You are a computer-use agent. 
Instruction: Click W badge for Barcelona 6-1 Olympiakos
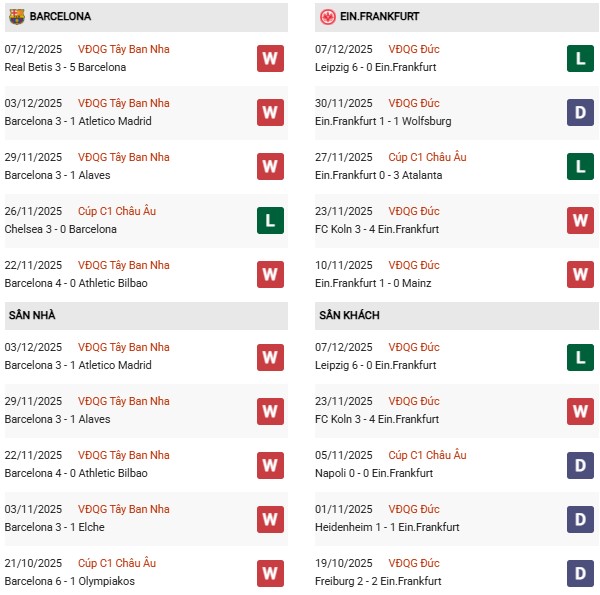270,573
